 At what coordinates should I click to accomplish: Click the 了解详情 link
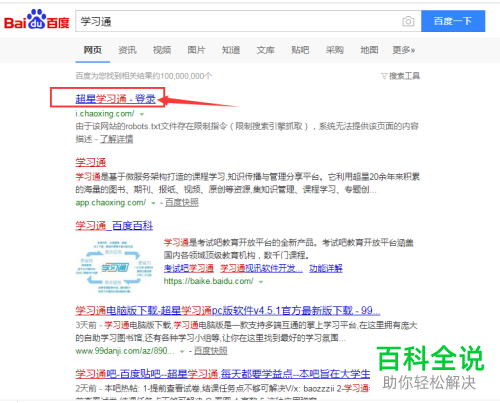(116, 139)
